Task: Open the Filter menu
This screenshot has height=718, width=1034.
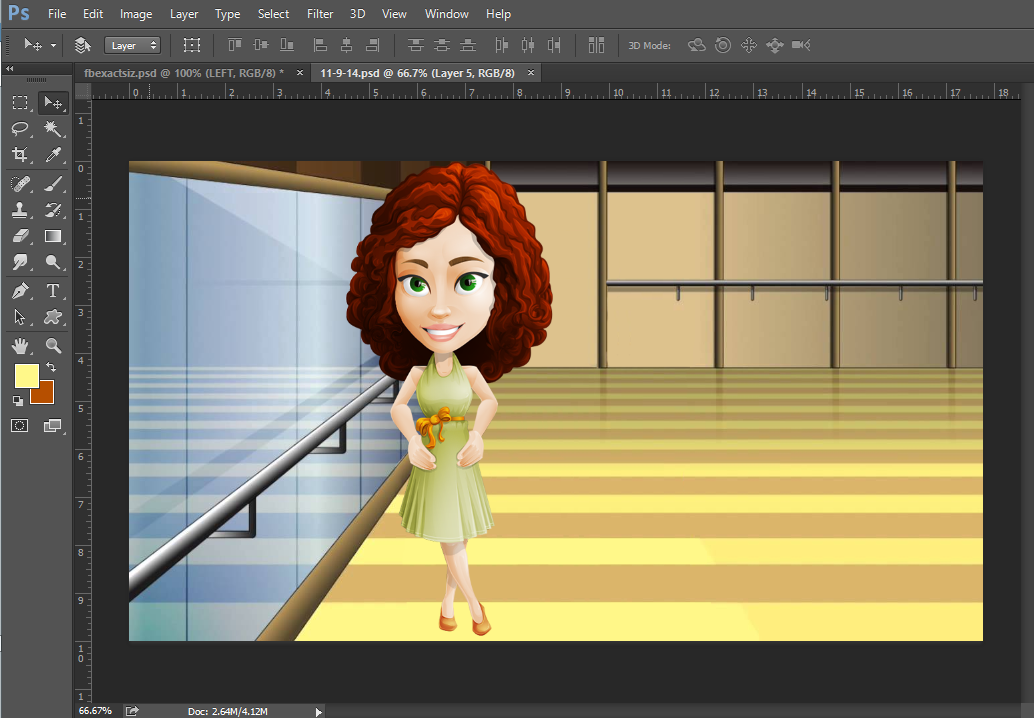Action: (x=320, y=14)
